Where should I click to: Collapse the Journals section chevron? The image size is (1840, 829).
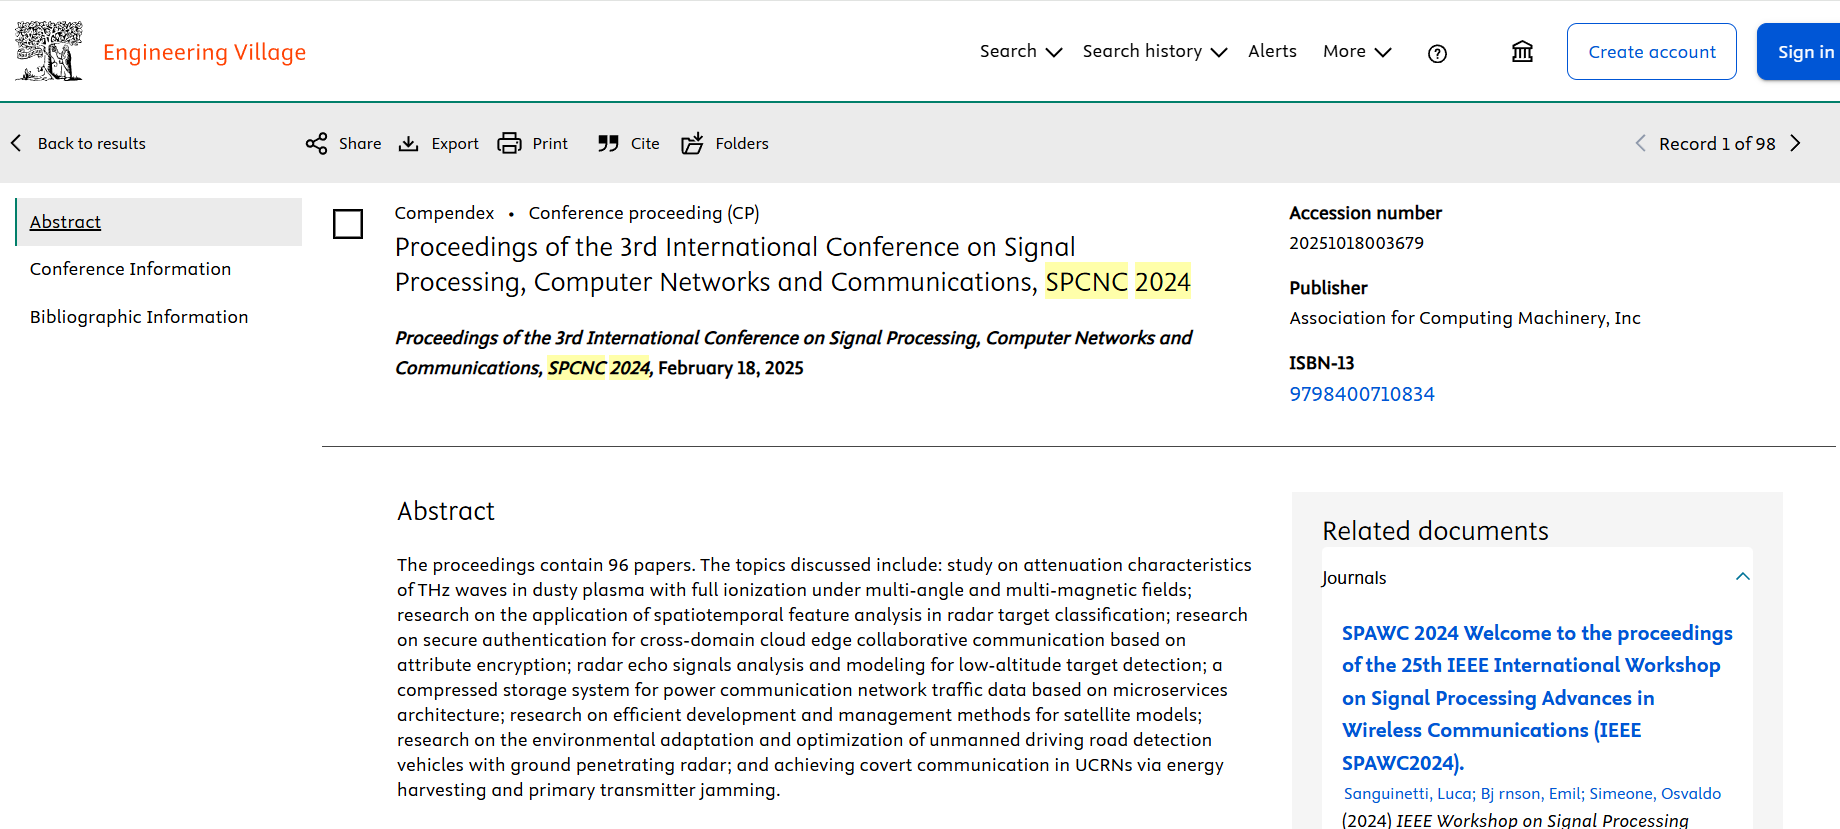coord(1742,577)
